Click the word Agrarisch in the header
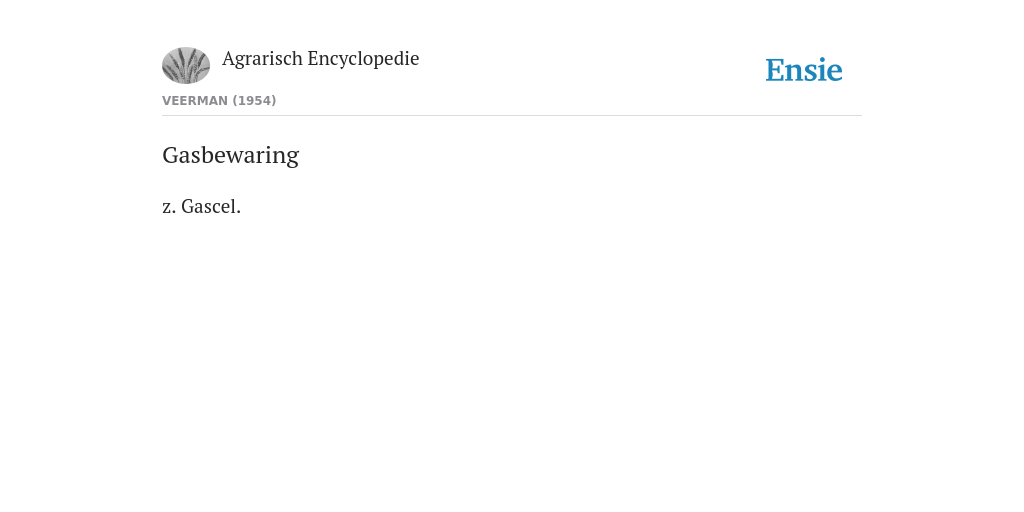This screenshot has width=1024, height=512. (x=263, y=59)
